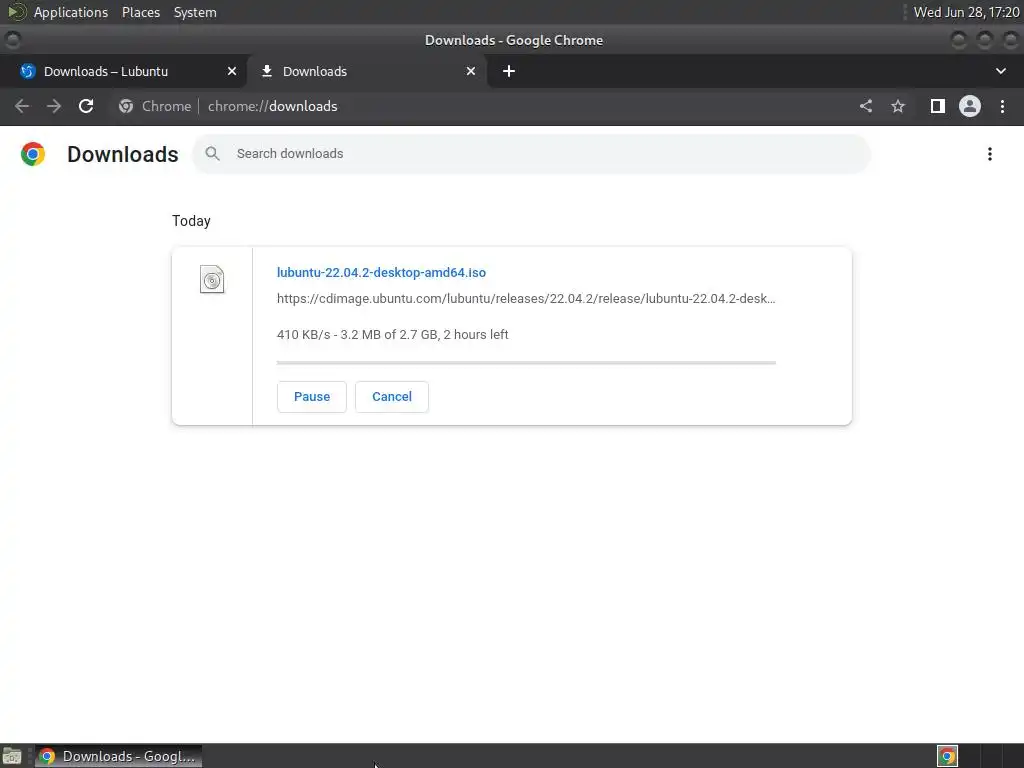Close the Downloads – Lubuntu tab
This screenshot has width=1024, height=768.
click(232, 71)
